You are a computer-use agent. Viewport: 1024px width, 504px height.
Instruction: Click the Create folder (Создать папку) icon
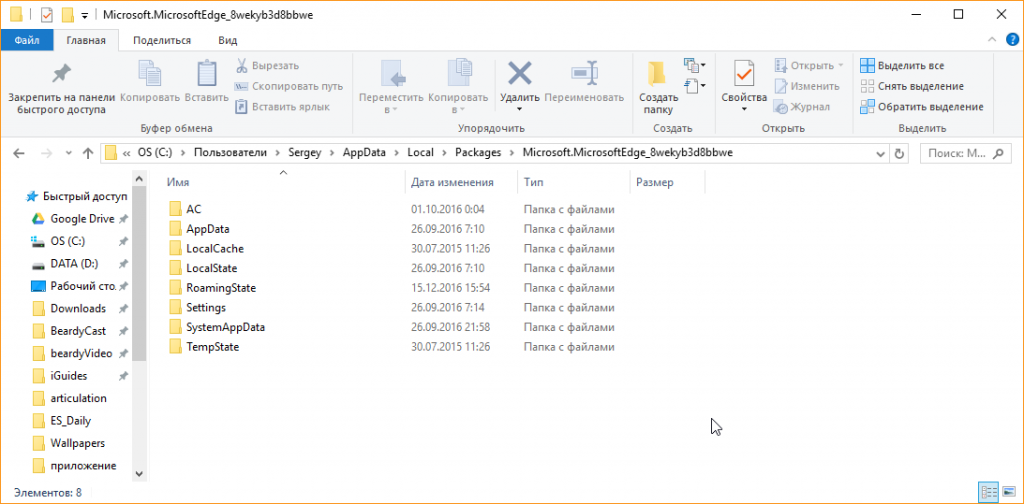(x=657, y=74)
